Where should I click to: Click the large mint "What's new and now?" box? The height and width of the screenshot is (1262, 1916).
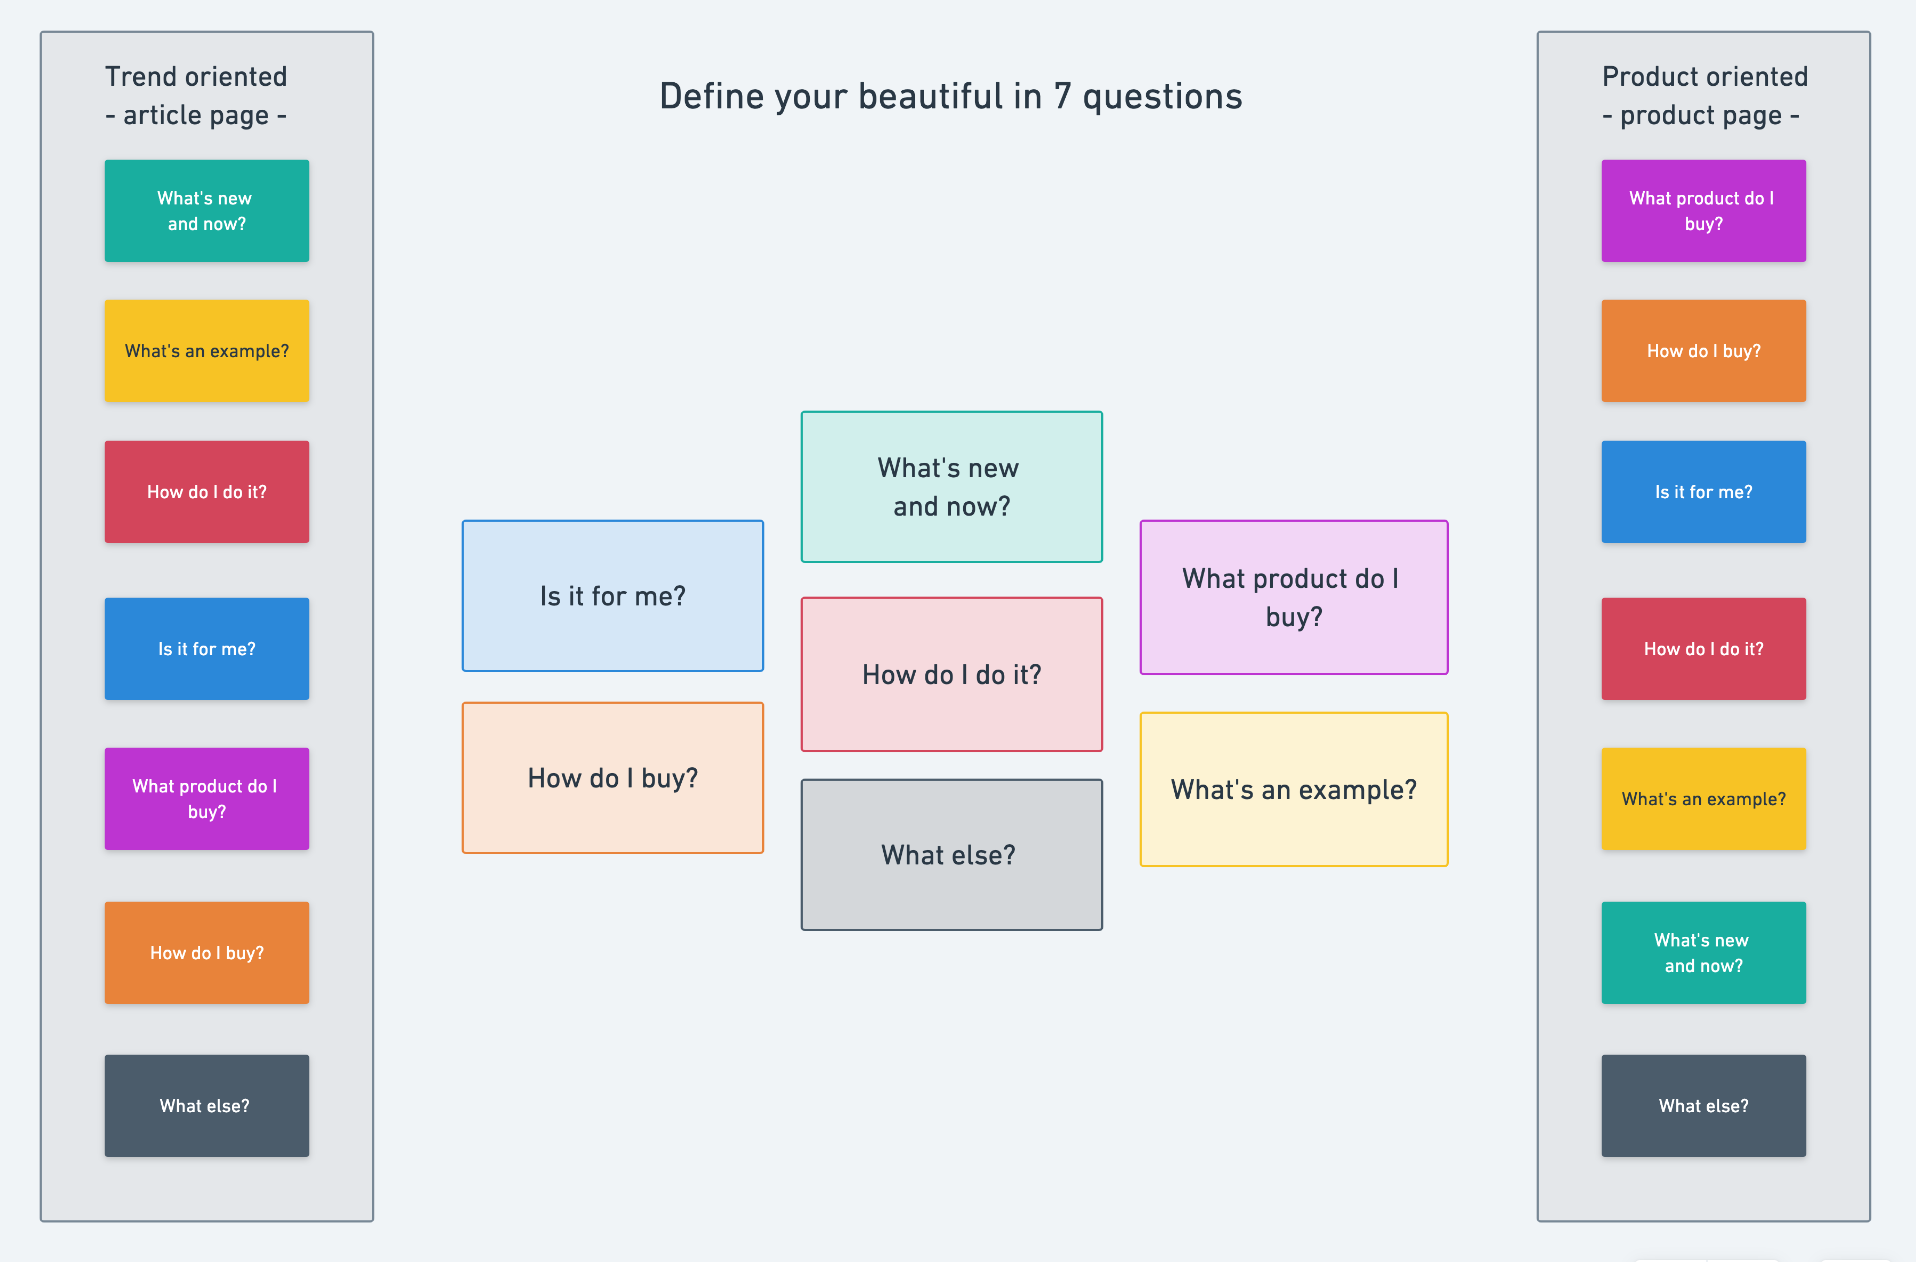tap(952, 487)
